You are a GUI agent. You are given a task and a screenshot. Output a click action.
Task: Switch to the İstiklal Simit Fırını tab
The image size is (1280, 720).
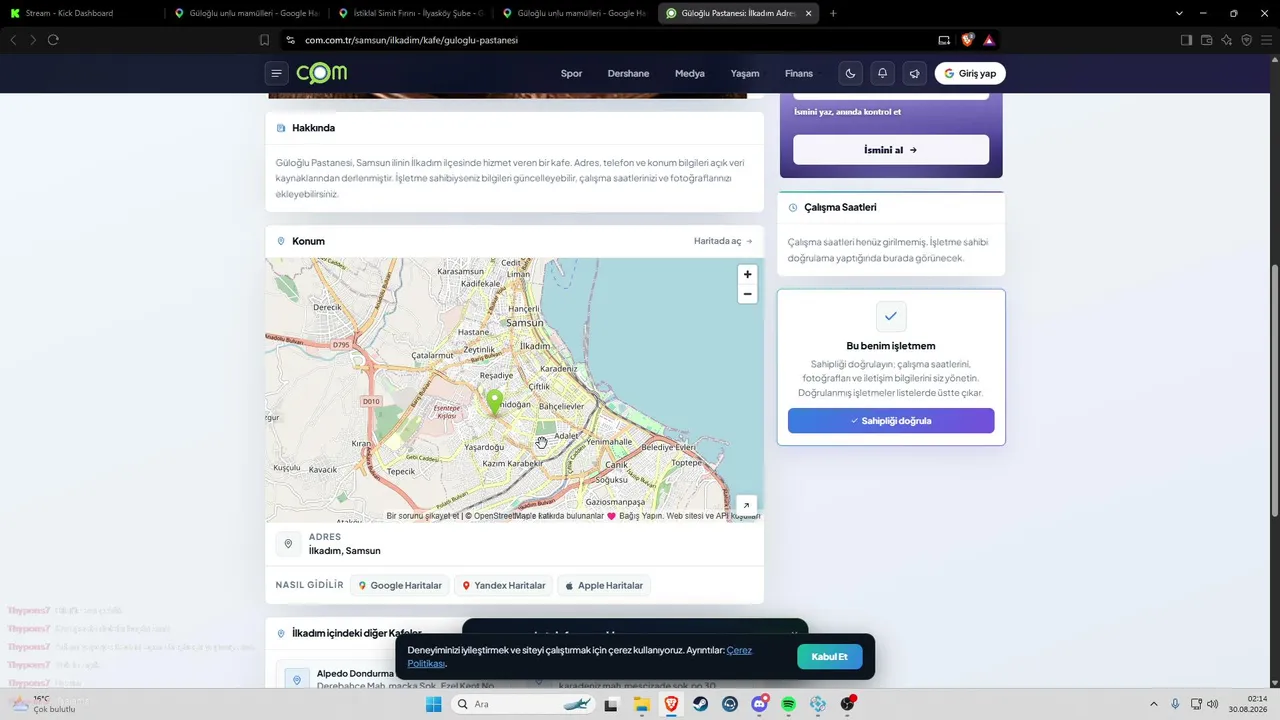410,13
